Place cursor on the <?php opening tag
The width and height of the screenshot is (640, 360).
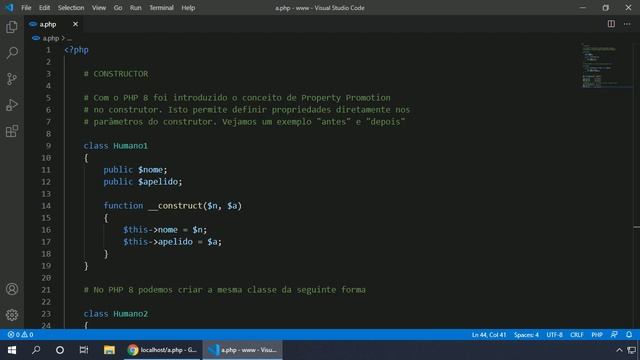pyautogui.click(x=76, y=50)
